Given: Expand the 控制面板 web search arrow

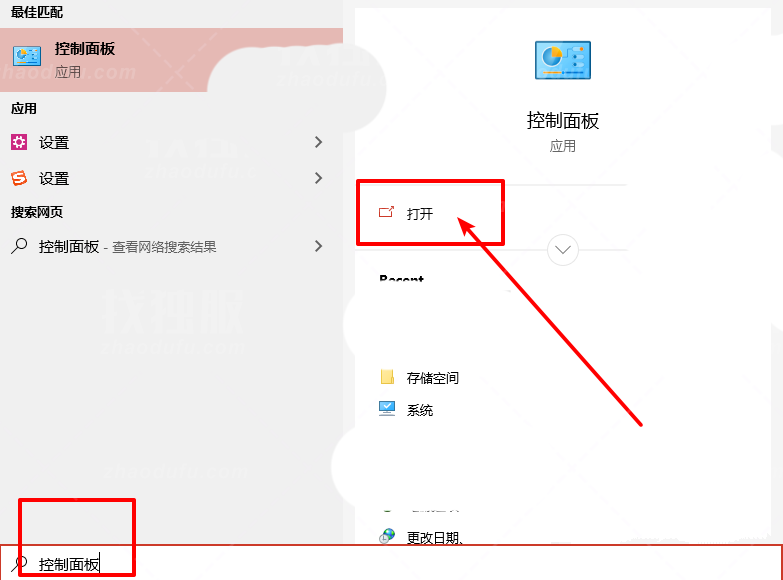Looking at the screenshot, I should tap(319, 246).
